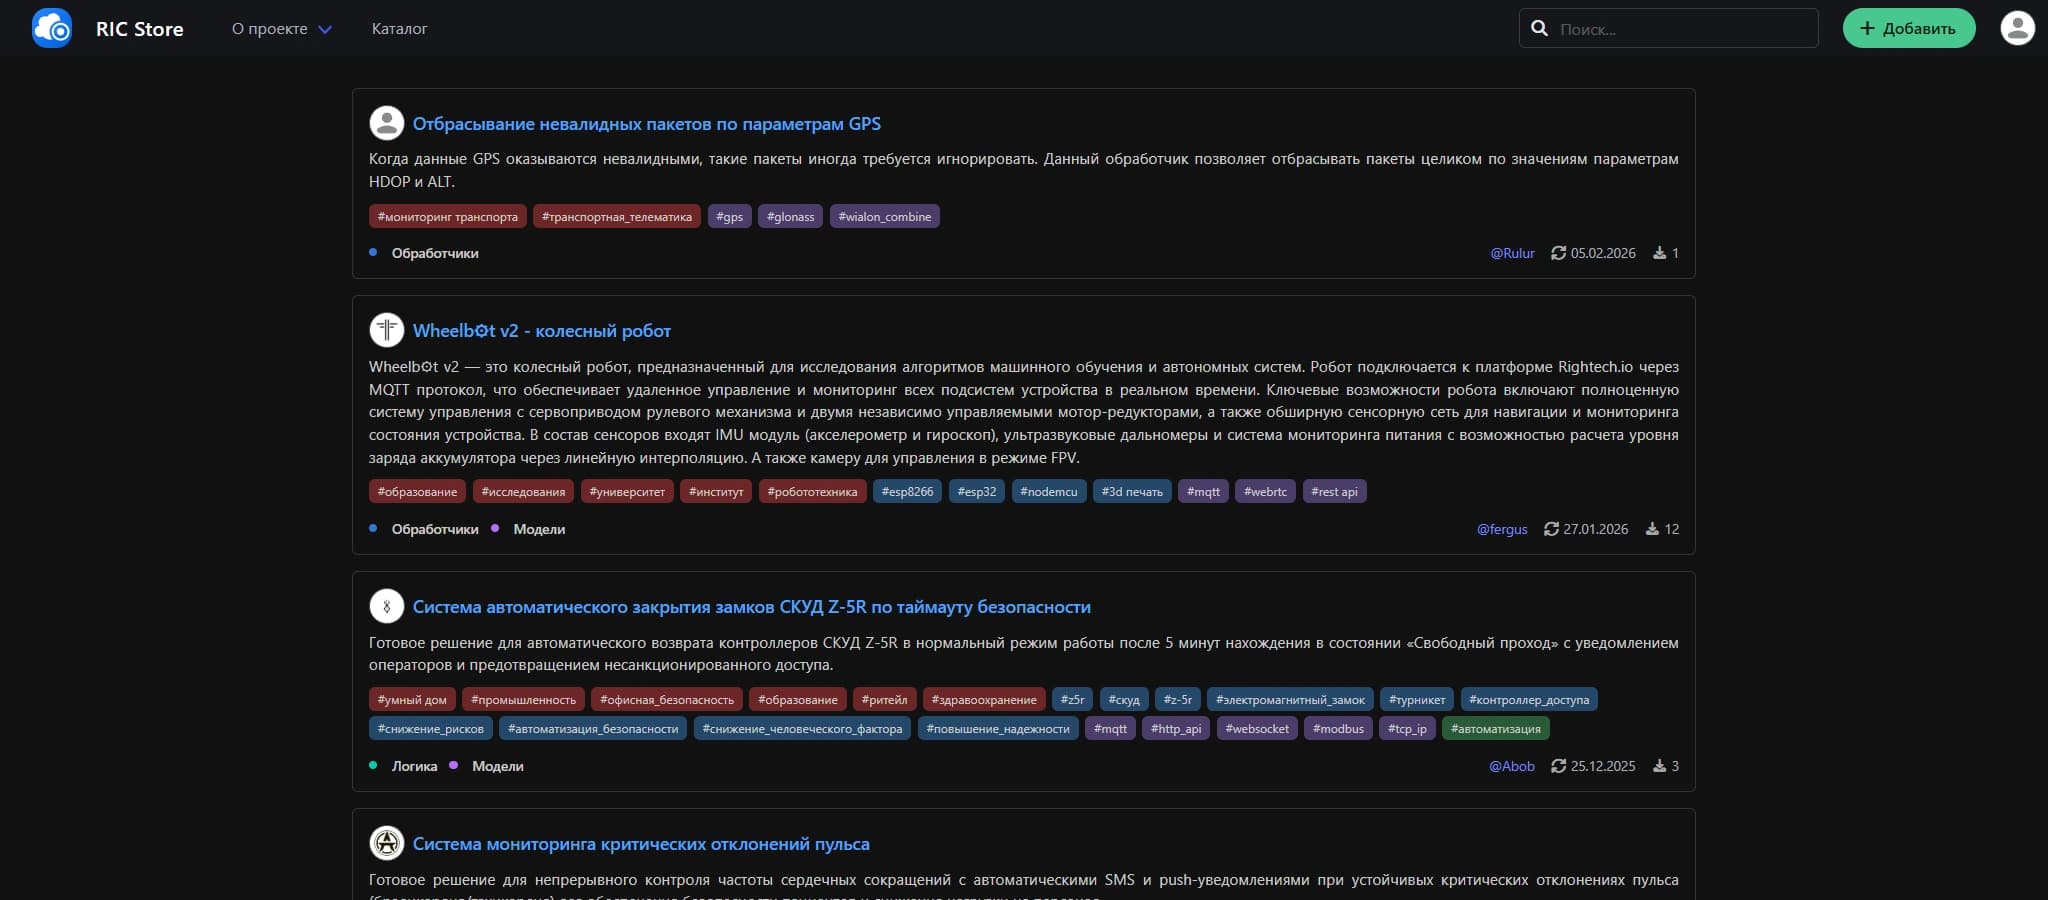
Task: Visit the @fergus author profile
Action: click(x=1502, y=529)
